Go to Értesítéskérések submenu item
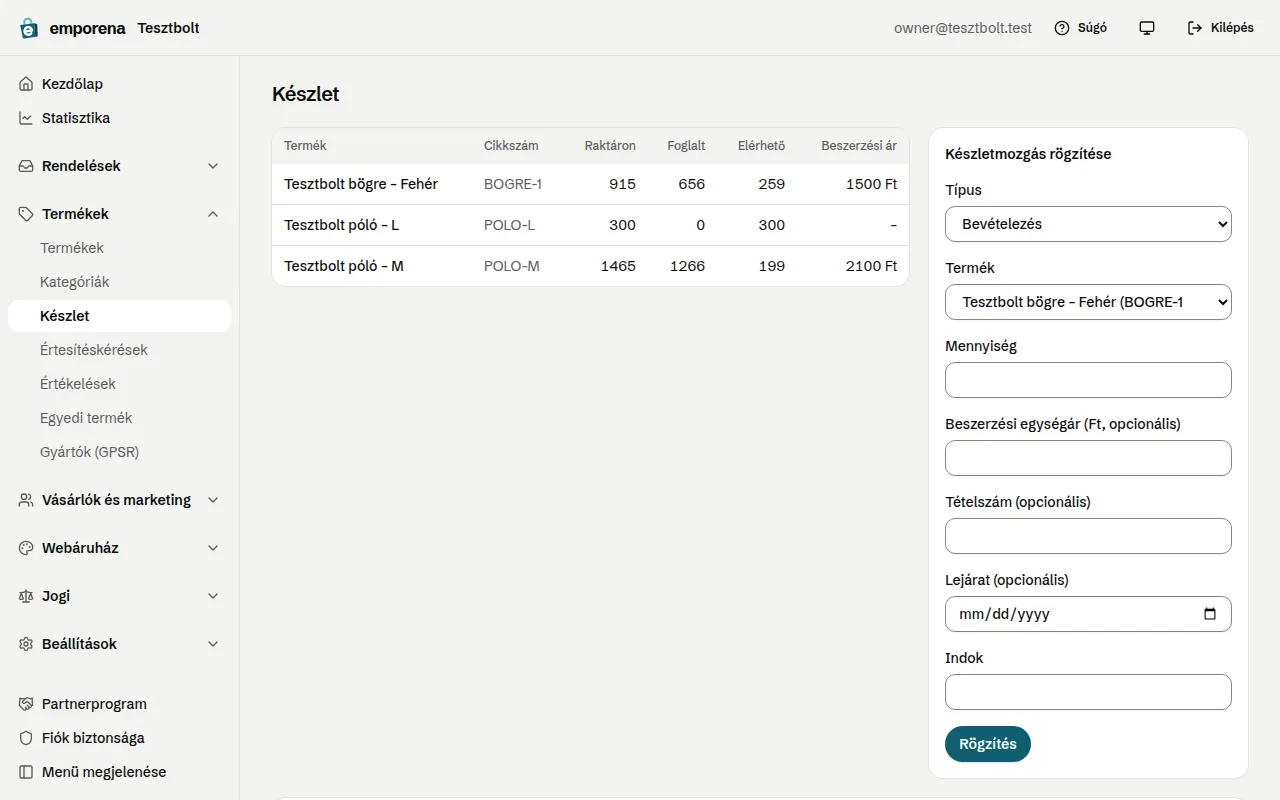This screenshot has width=1280, height=800. pyautogui.click(x=119, y=350)
